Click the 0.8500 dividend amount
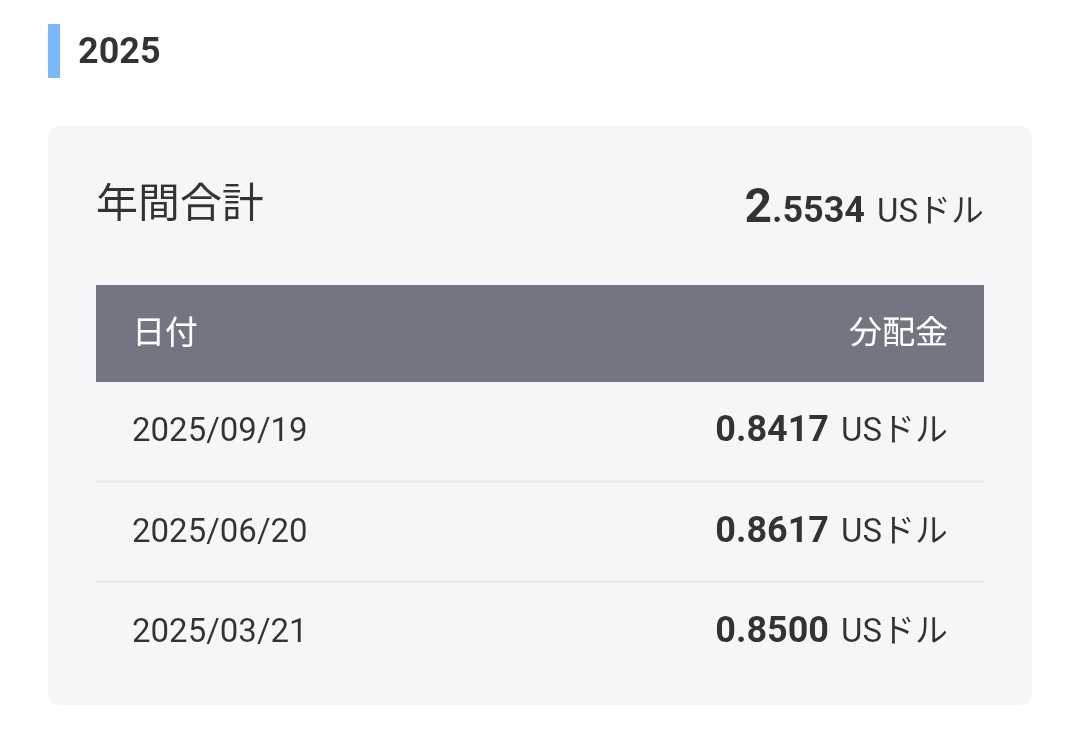Screen dimensions: 1079x743 point(772,630)
